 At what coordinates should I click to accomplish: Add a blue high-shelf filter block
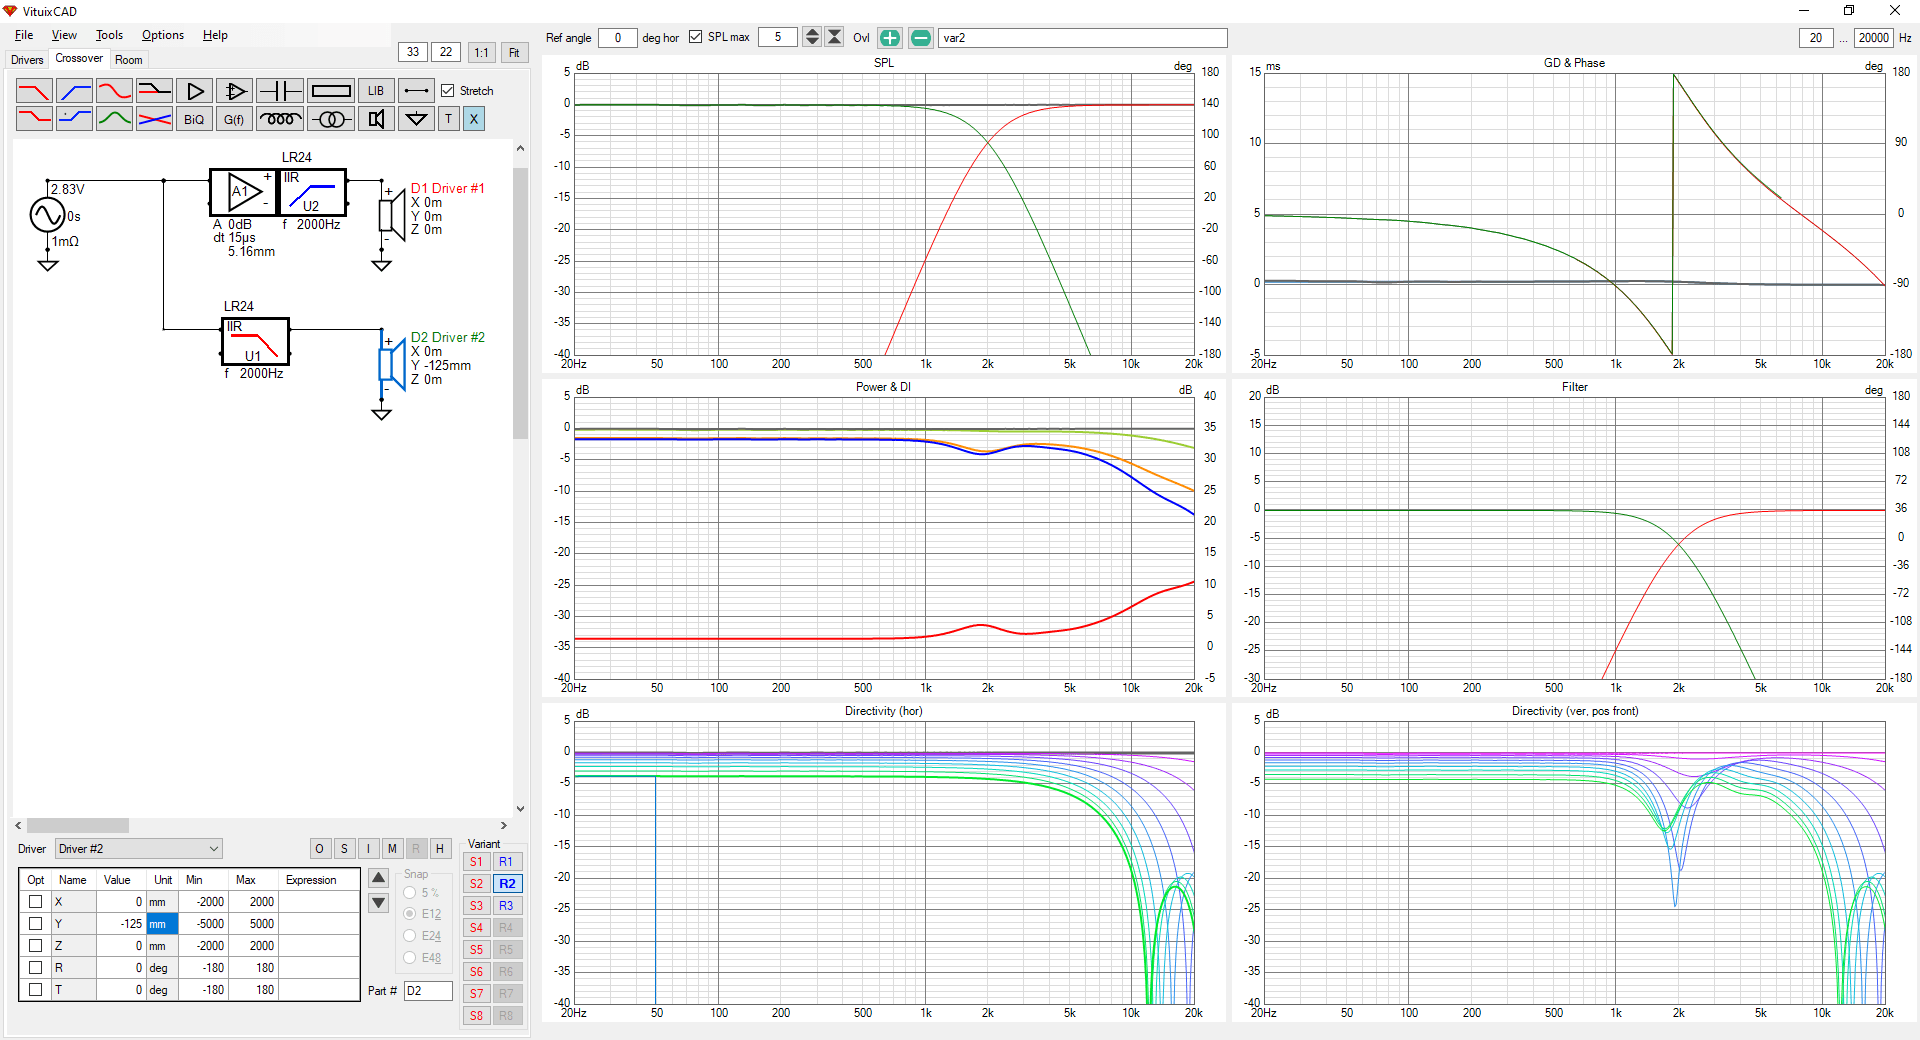click(75, 119)
